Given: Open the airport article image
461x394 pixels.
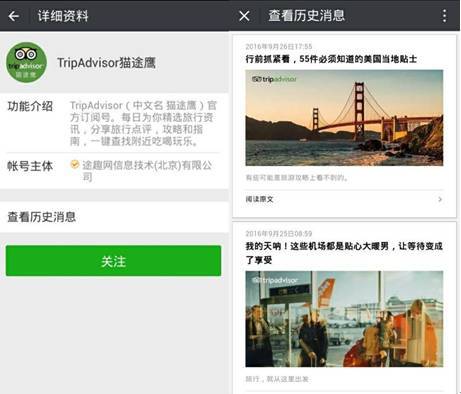Looking at the screenshot, I should point(344,319).
